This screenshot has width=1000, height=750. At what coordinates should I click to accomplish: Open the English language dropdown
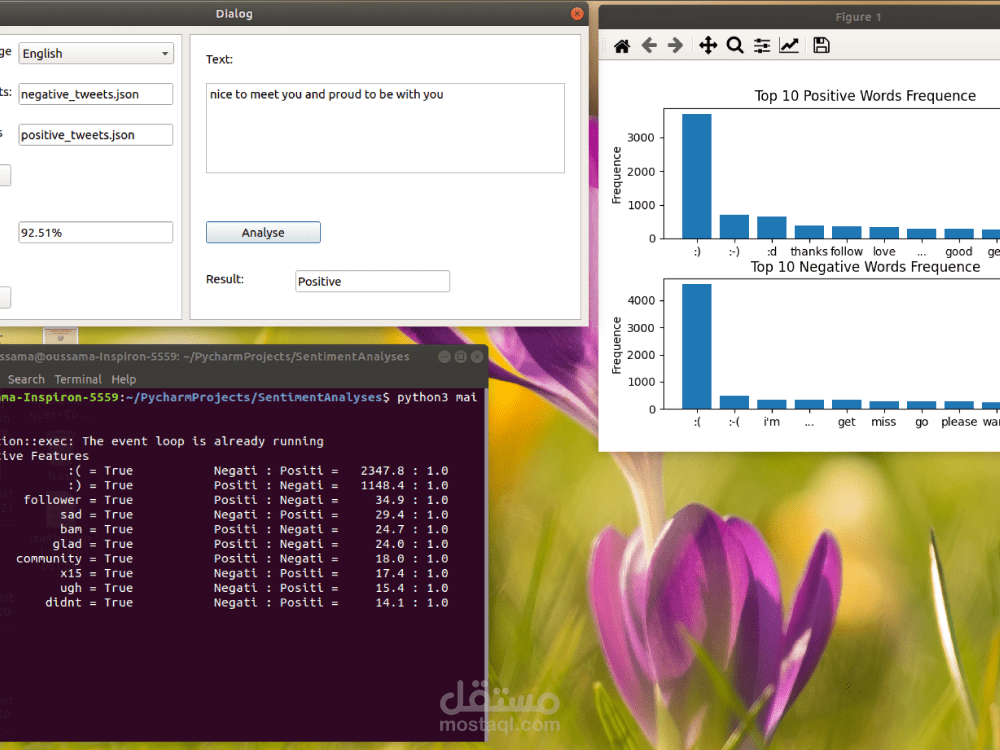[95, 52]
